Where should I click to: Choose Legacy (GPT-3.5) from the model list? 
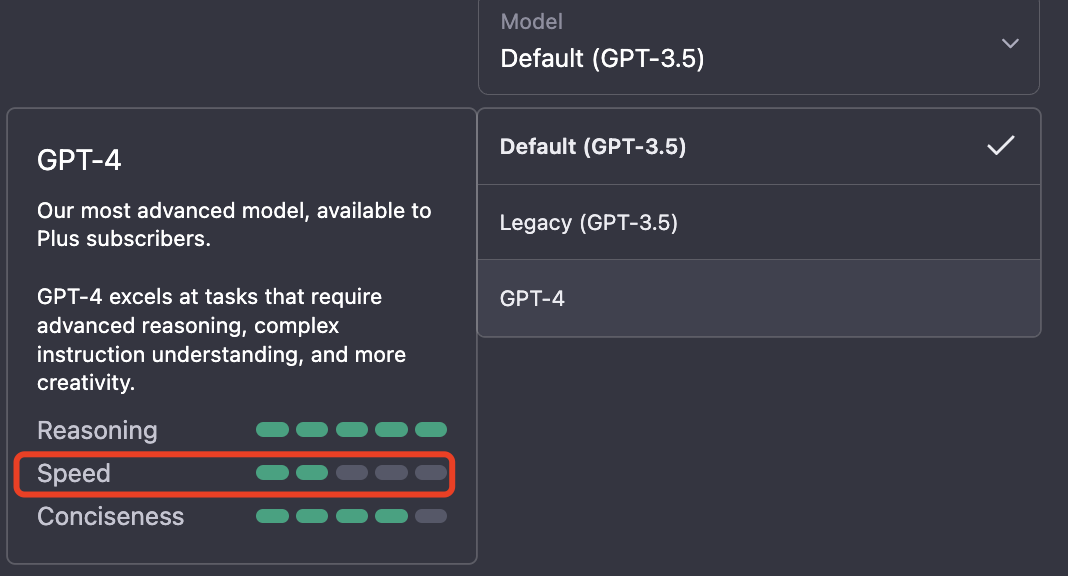(589, 222)
